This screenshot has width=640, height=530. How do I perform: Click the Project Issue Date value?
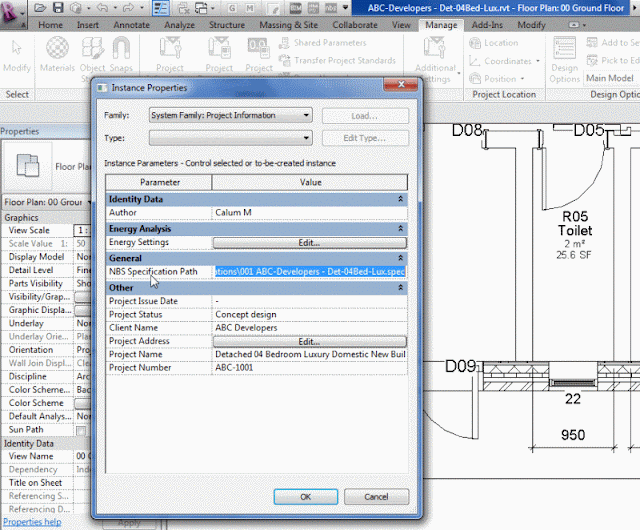[309, 301]
